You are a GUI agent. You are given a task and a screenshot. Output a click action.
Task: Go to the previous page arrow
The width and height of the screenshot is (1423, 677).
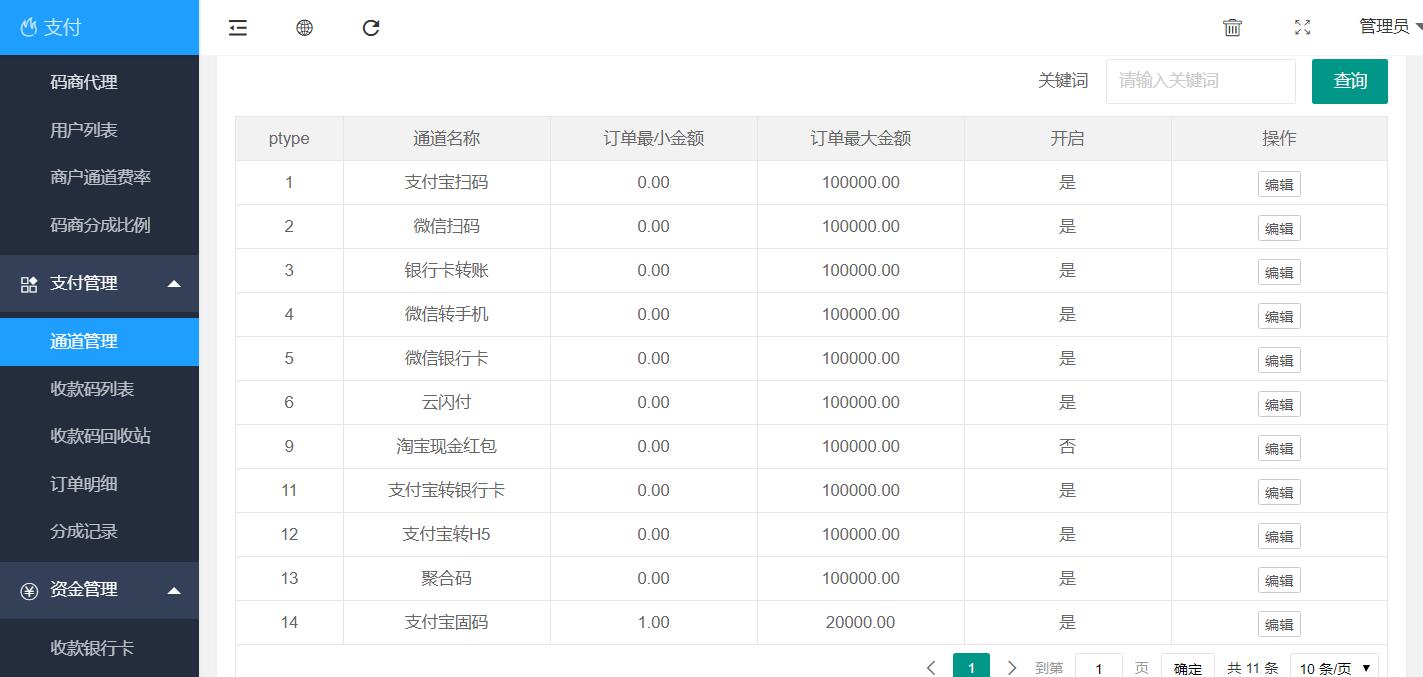[x=931, y=667]
